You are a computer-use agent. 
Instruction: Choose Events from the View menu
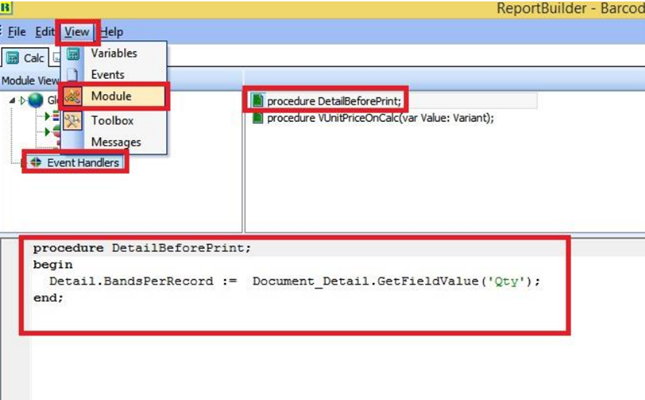[107, 75]
